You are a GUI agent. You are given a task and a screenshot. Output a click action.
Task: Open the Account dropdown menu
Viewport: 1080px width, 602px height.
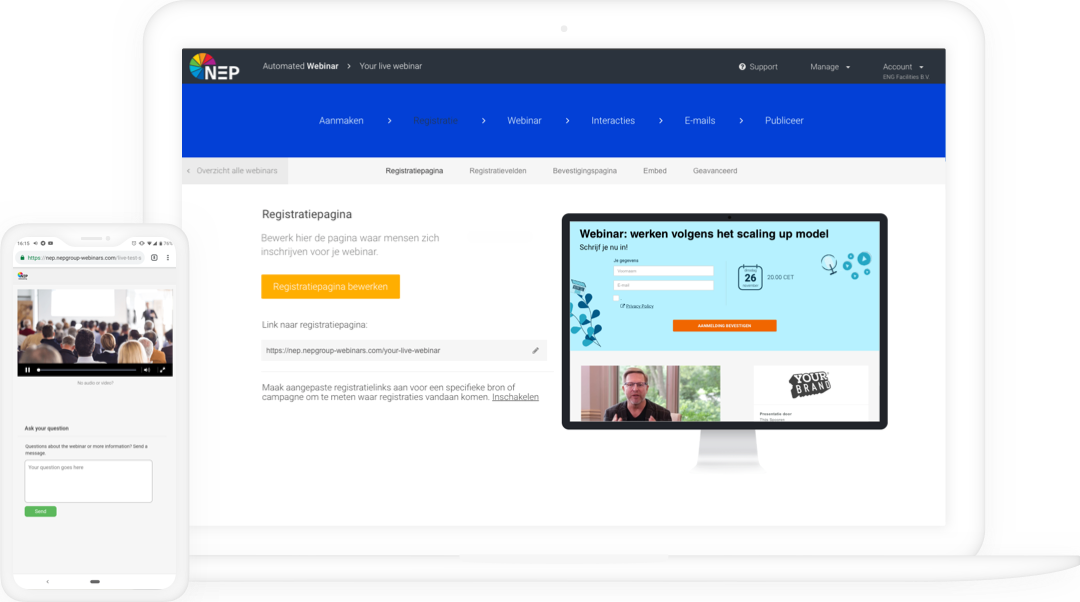click(903, 67)
